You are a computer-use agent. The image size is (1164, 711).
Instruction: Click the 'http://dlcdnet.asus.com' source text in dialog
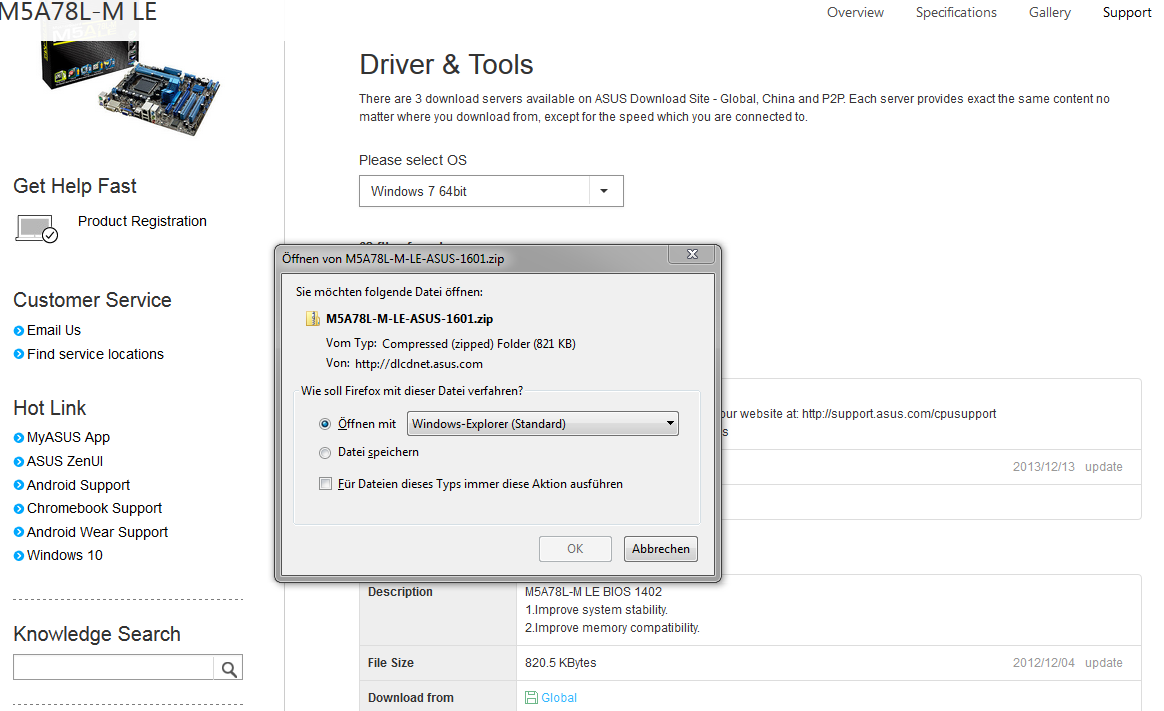coord(419,364)
